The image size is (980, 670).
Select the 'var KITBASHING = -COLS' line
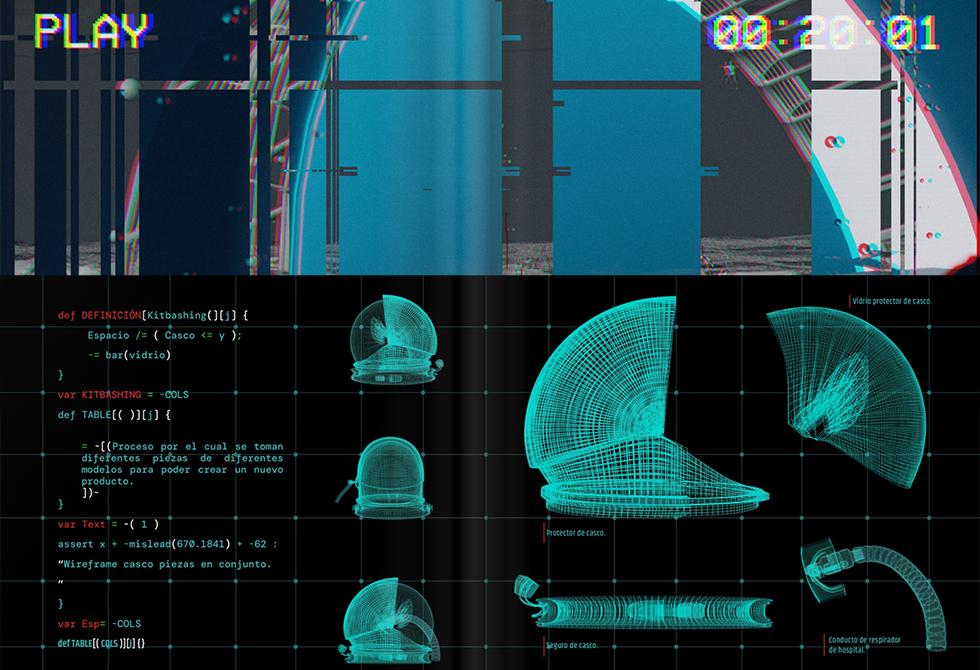[x=123, y=394]
